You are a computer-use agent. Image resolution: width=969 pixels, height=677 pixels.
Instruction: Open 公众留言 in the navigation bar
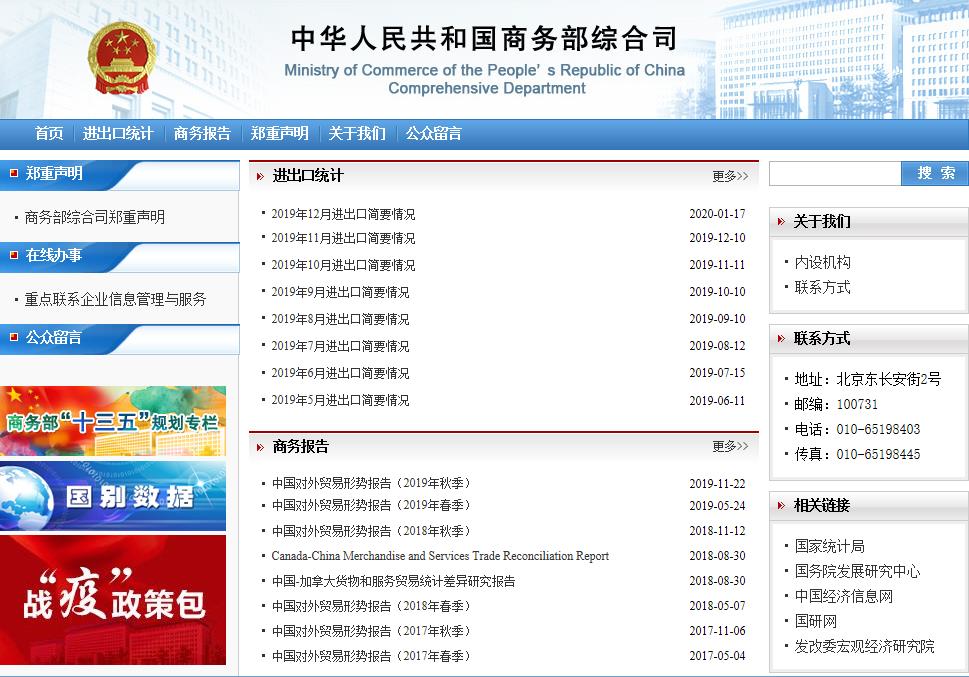tap(433, 134)
